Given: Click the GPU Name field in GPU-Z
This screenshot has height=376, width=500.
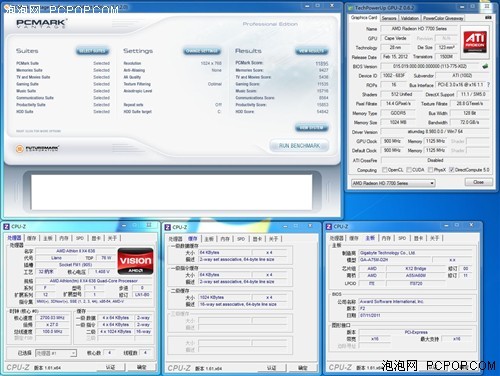Looking at the screenshot, I should 419,29.
